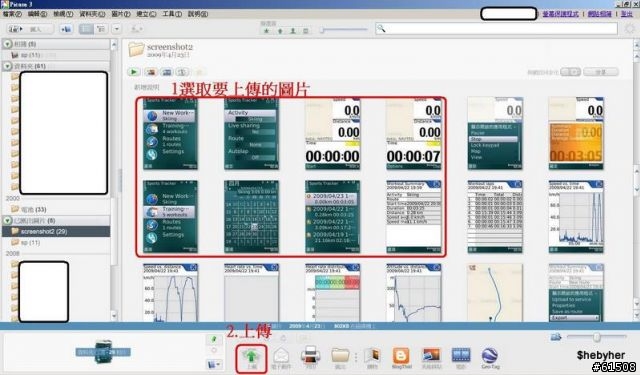Open the 說明 (Help) menu
The width and height of the screenshot is (640, 375).
(198, 14)
